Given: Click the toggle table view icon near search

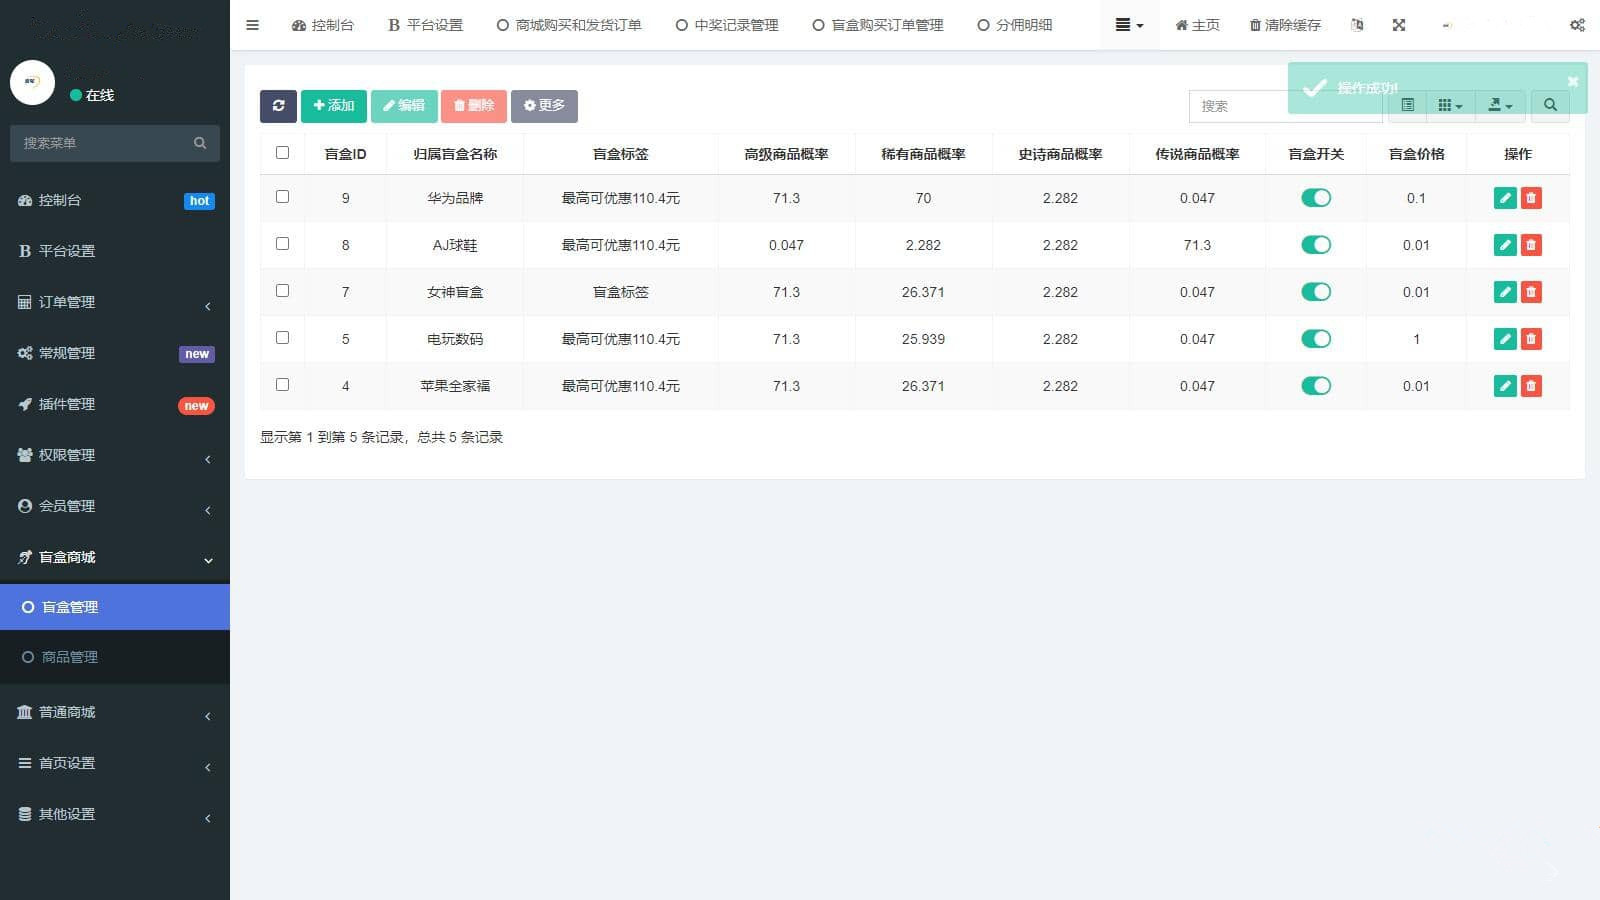Looking at the screenshot, I should (1408, 105).
